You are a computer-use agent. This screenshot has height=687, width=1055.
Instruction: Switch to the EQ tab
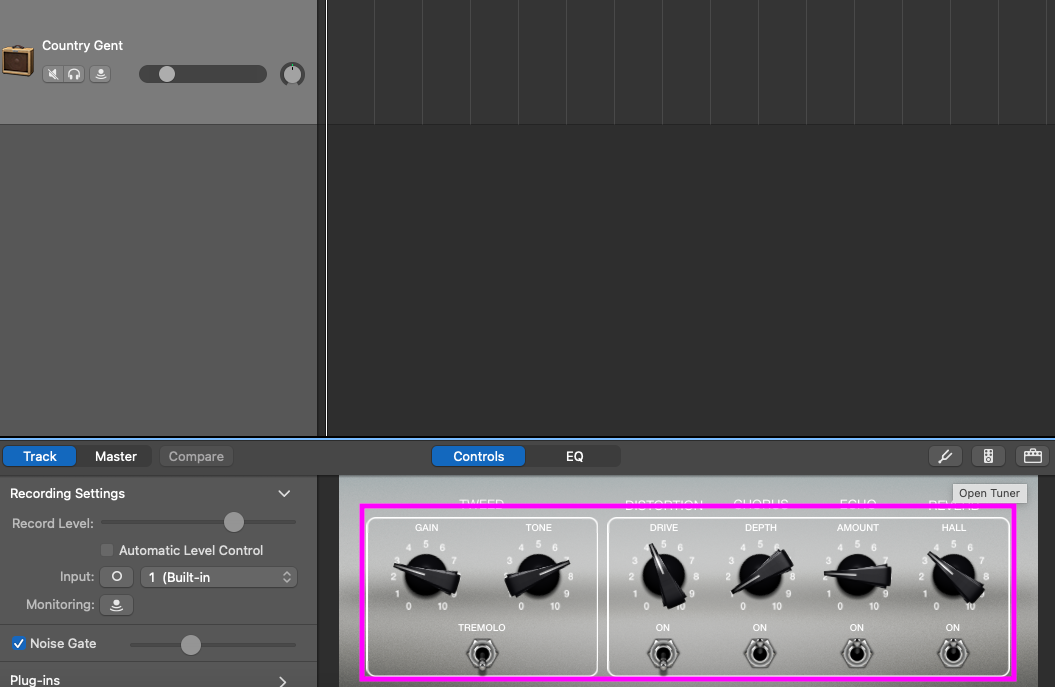tap(574, 456)
